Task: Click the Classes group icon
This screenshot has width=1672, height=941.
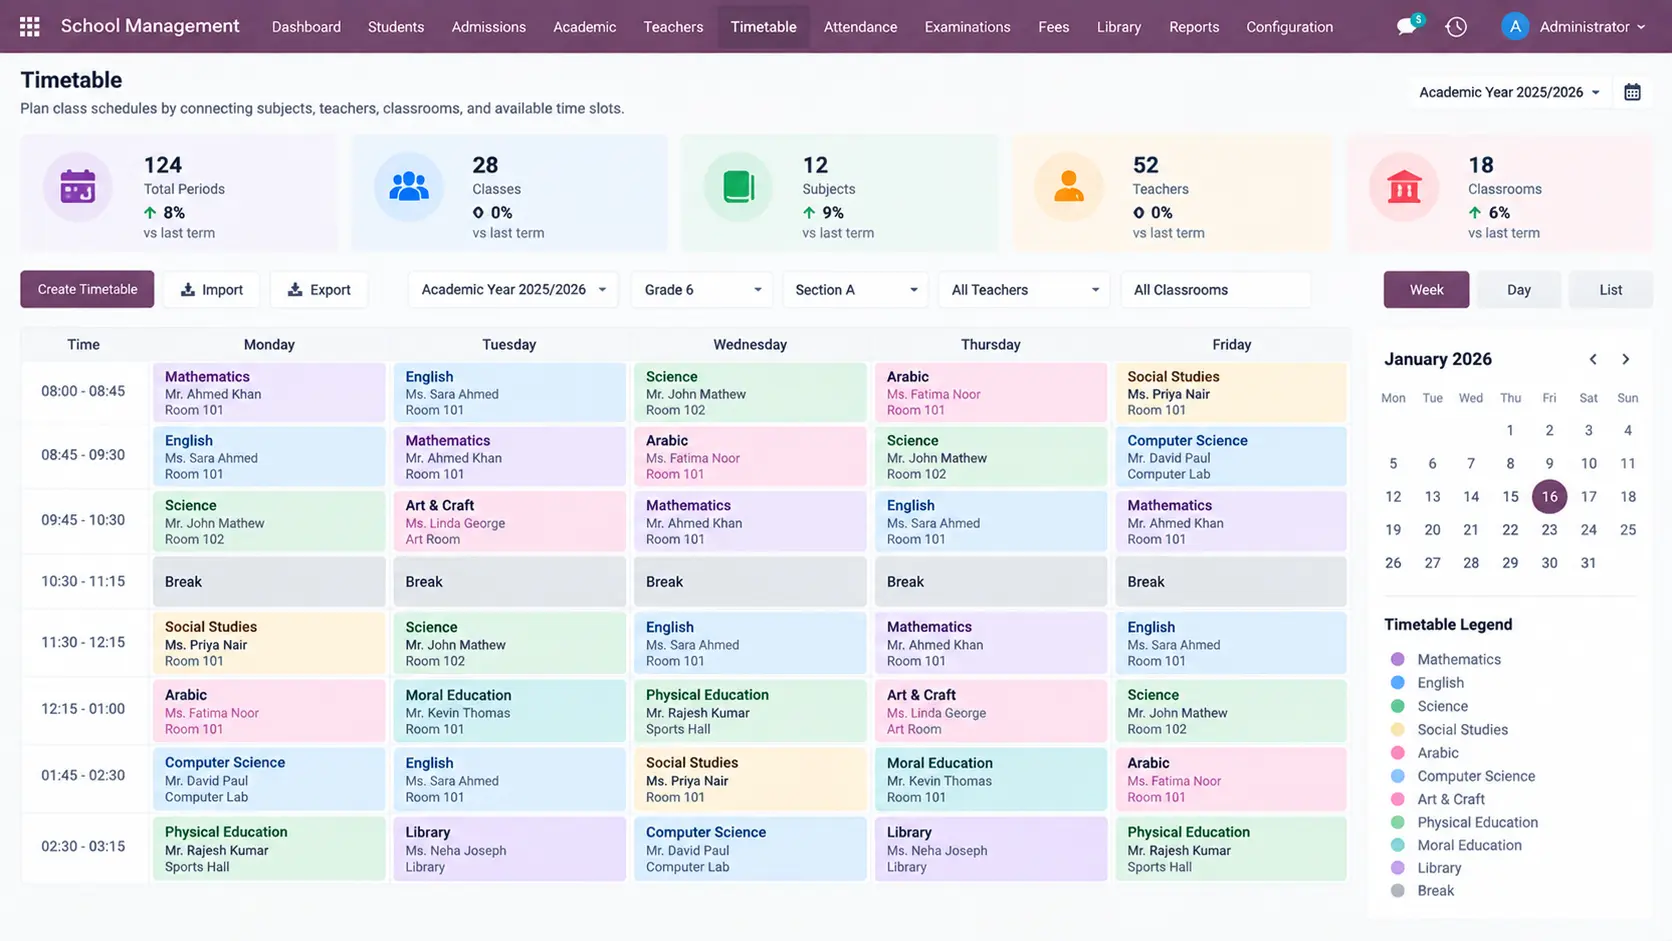Action: [408, 186]
